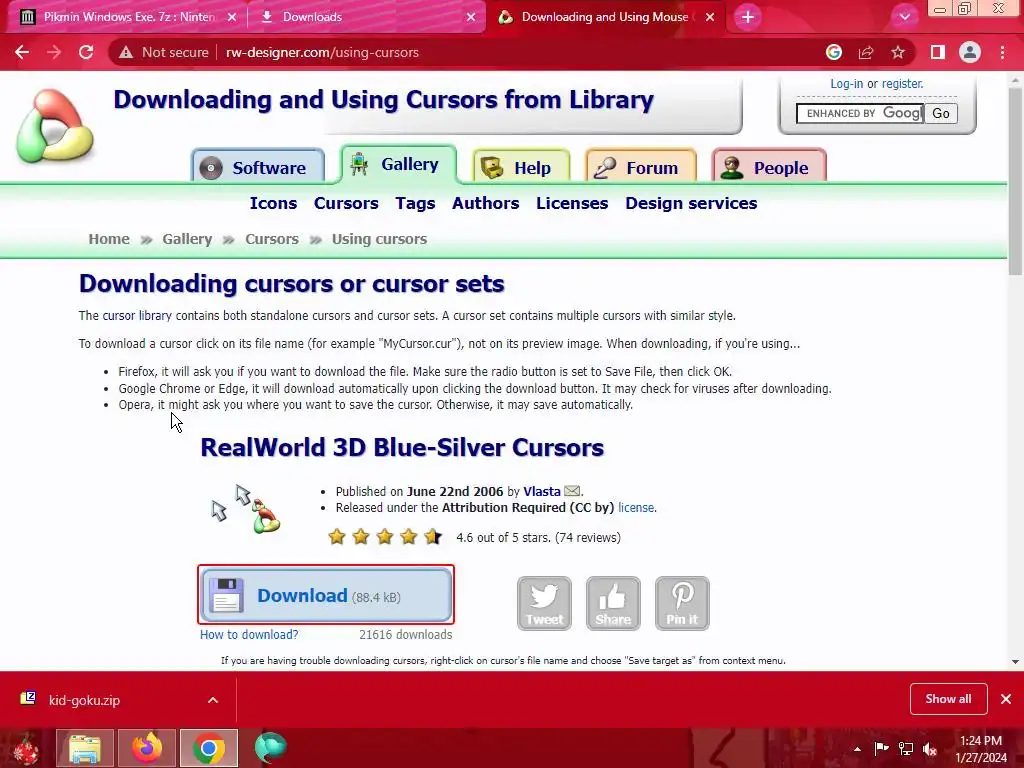
Task: Click the envelope icon beside Vlasta
Action: 571,490
